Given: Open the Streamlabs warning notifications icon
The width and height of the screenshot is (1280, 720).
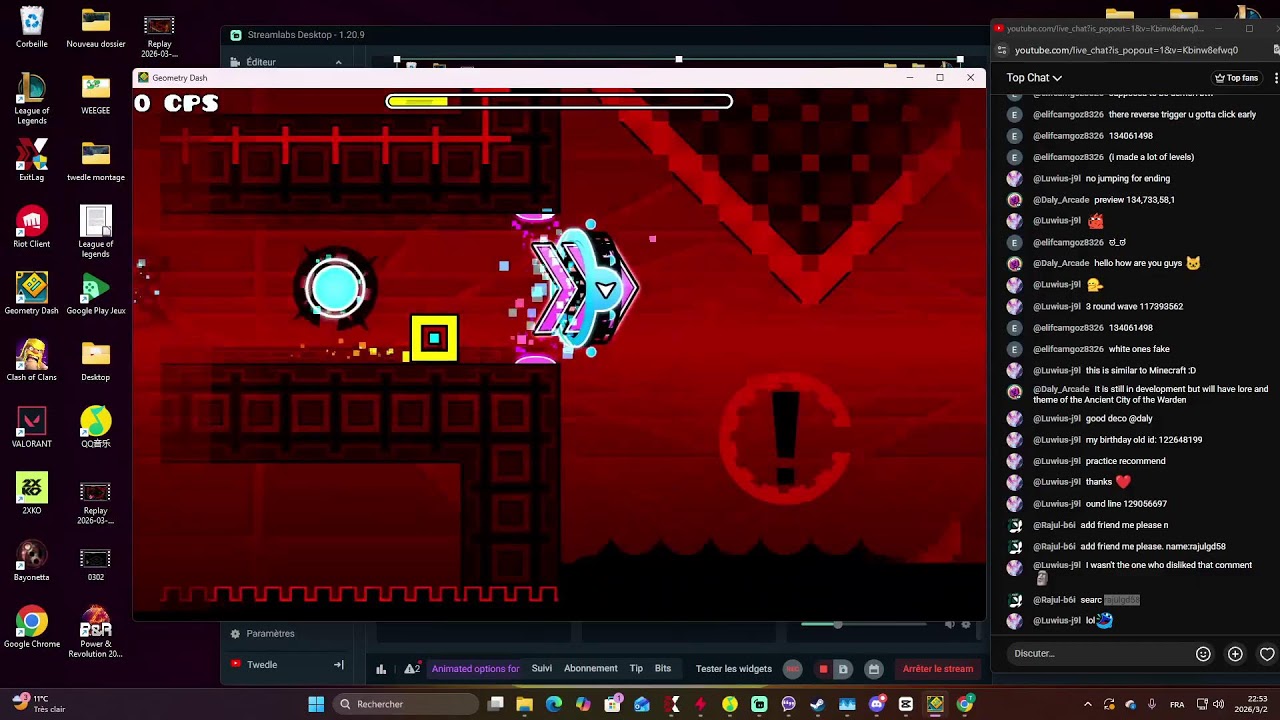Looking at the screenshot, I should [x=412, y=669].
